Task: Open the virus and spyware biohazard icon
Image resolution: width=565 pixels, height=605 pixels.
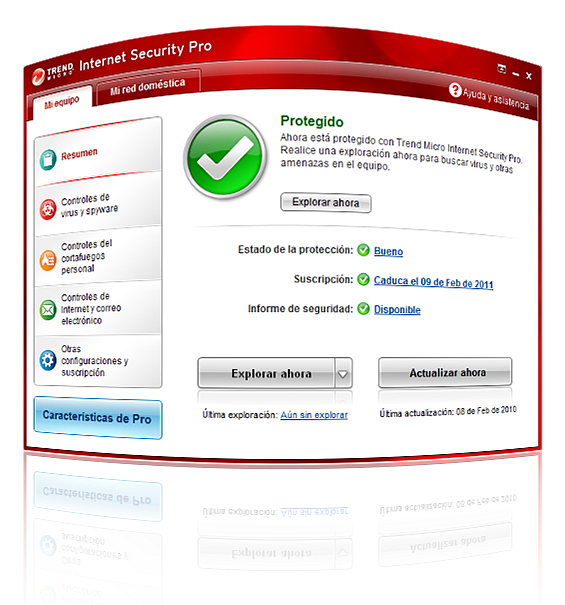Action: tap(48, 210)
